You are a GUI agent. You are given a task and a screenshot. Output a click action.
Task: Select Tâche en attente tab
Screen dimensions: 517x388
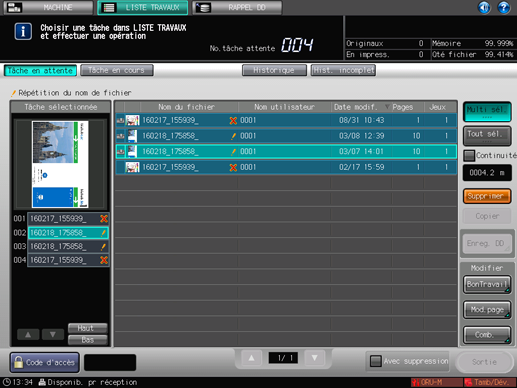point(40,70)
